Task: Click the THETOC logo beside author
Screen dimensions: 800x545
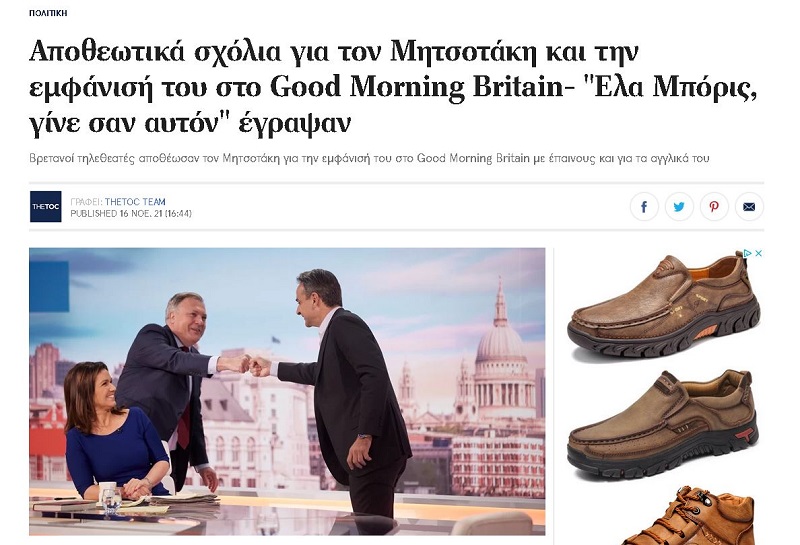Action: [45, 207]
